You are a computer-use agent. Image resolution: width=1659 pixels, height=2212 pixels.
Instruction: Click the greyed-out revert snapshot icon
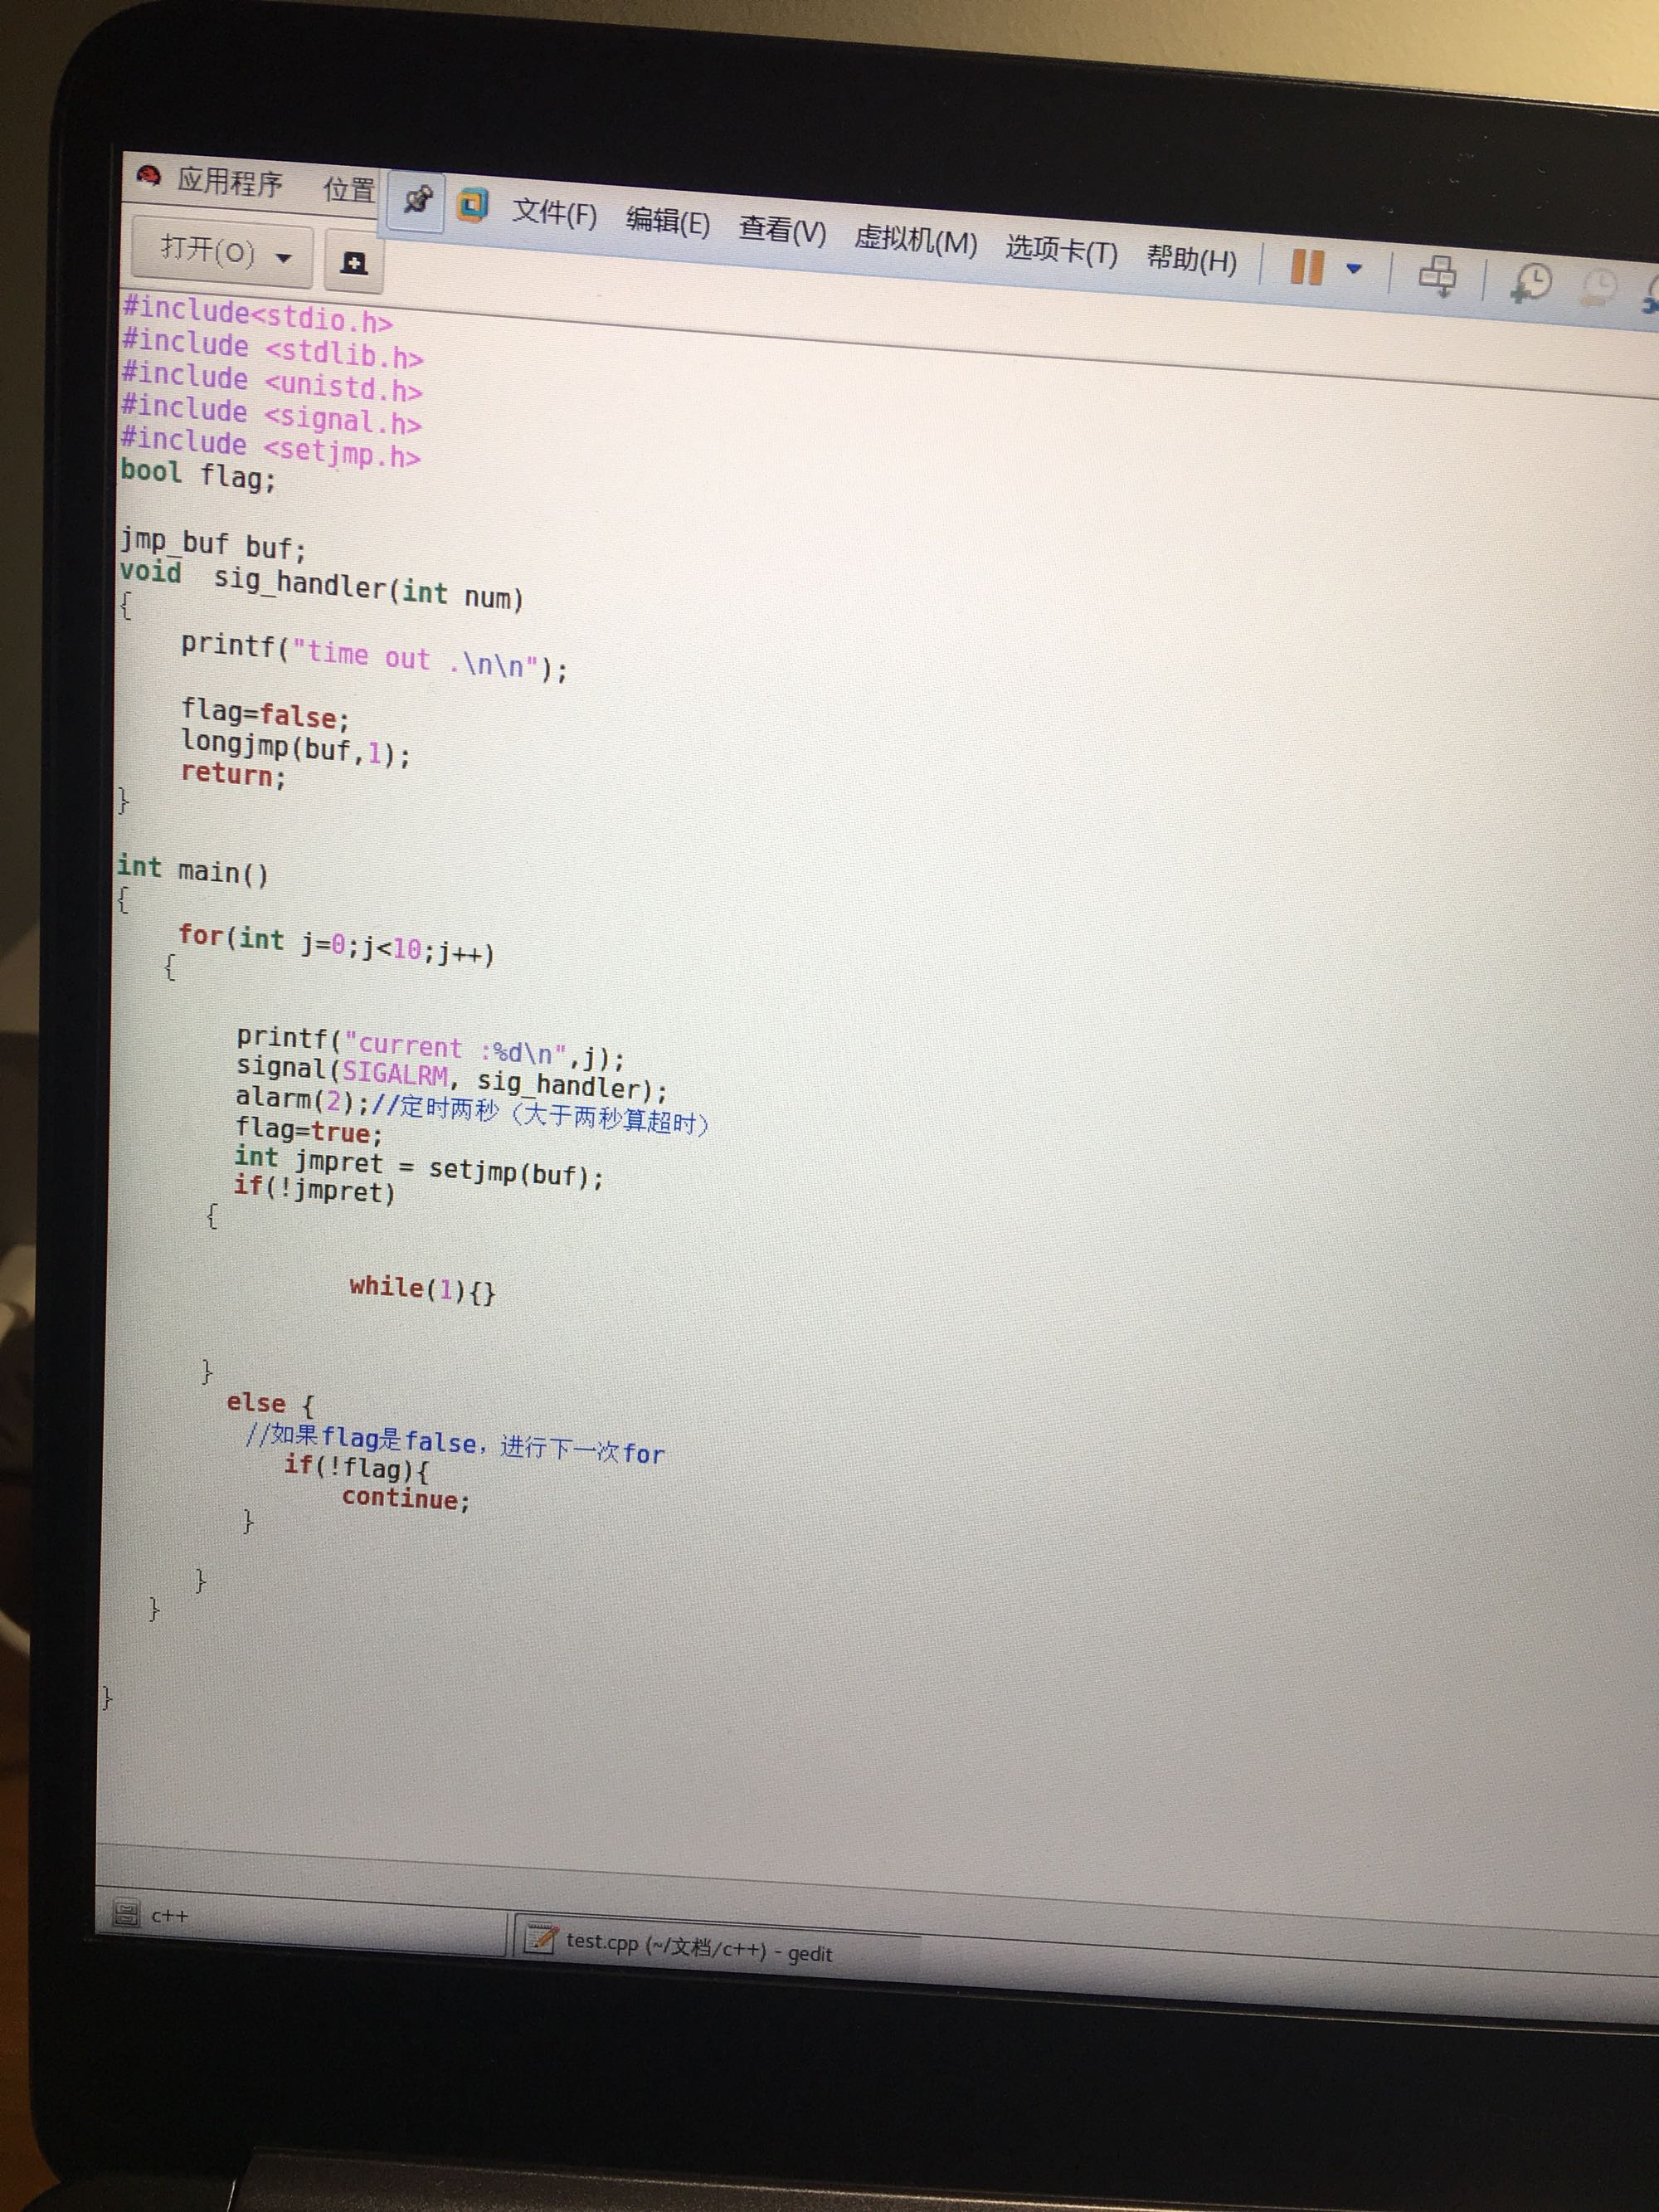(x=1598, y=288)
